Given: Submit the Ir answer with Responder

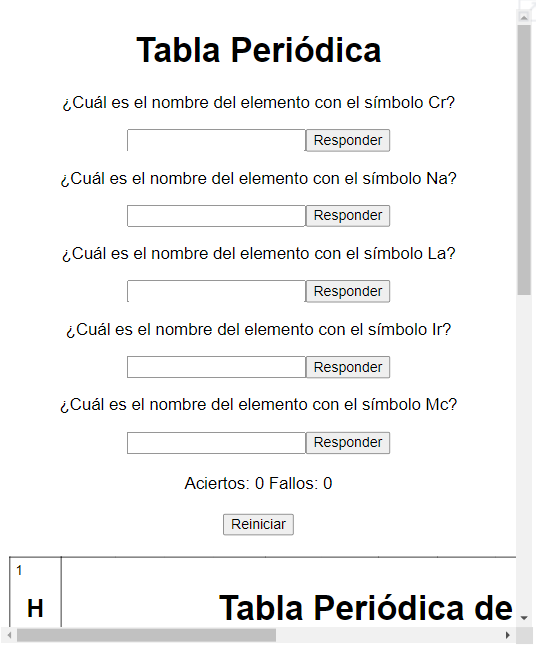Looking at the screenshot, I should (x=348, y=367).
